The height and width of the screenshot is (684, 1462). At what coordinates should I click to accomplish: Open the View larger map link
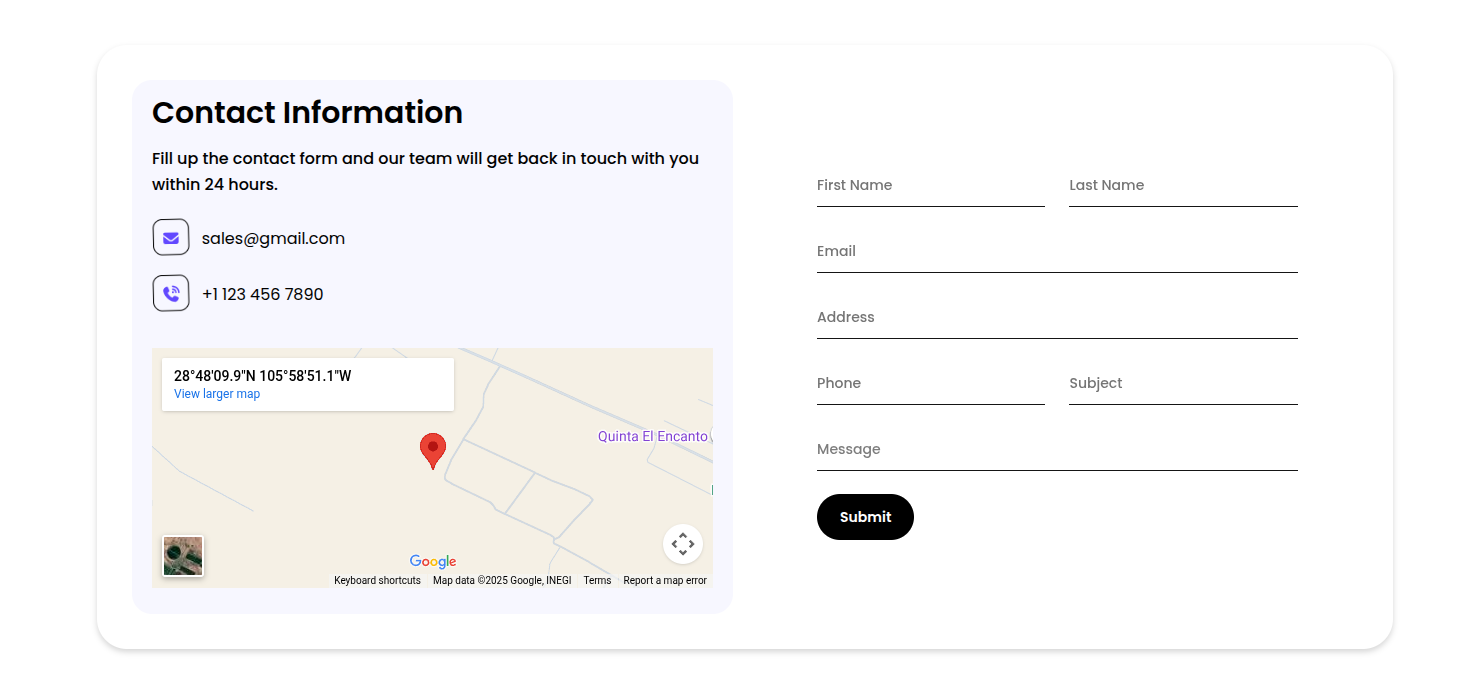pos(217,394)
